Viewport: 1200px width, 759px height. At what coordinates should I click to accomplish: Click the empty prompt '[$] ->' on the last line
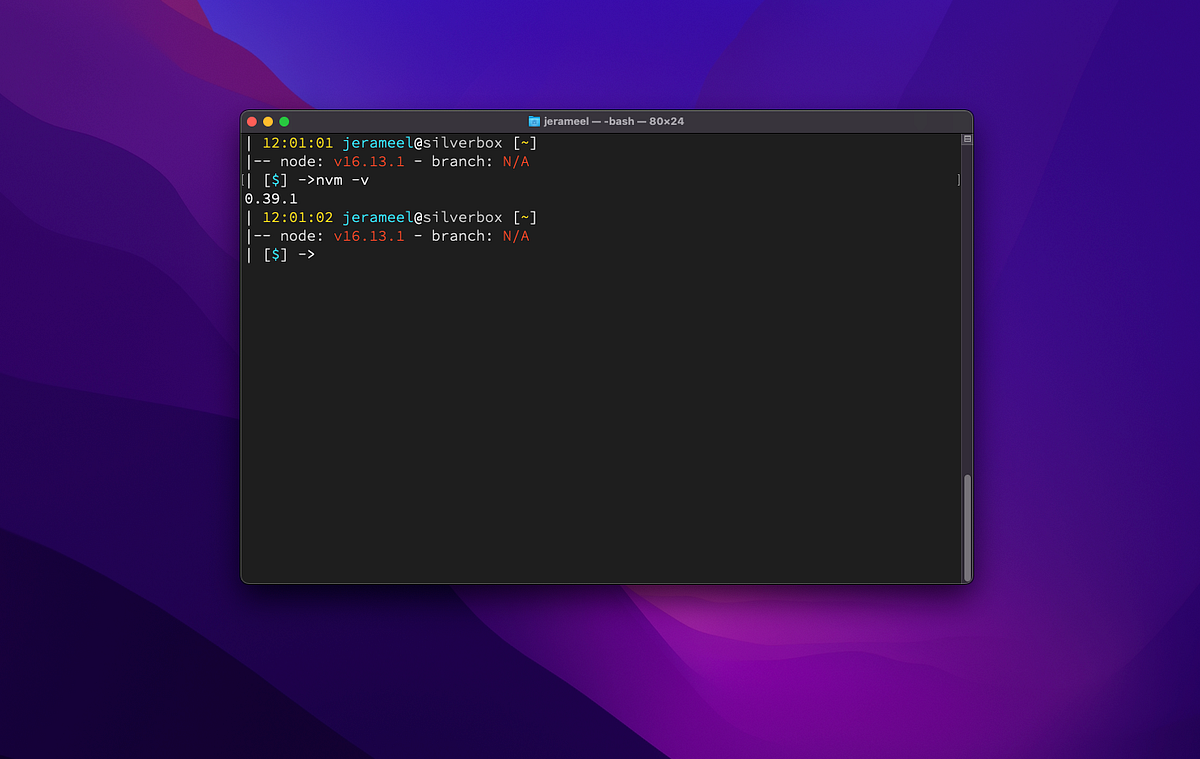tap(289, 255)
